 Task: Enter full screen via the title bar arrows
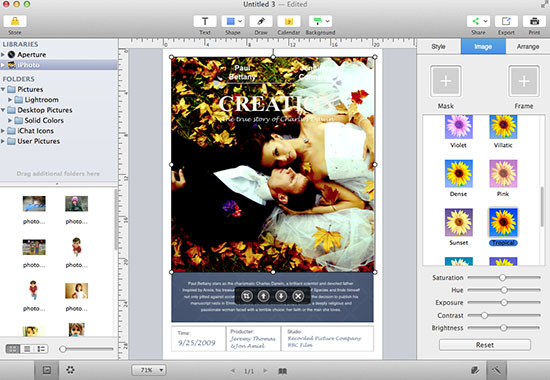click(544, 5)
